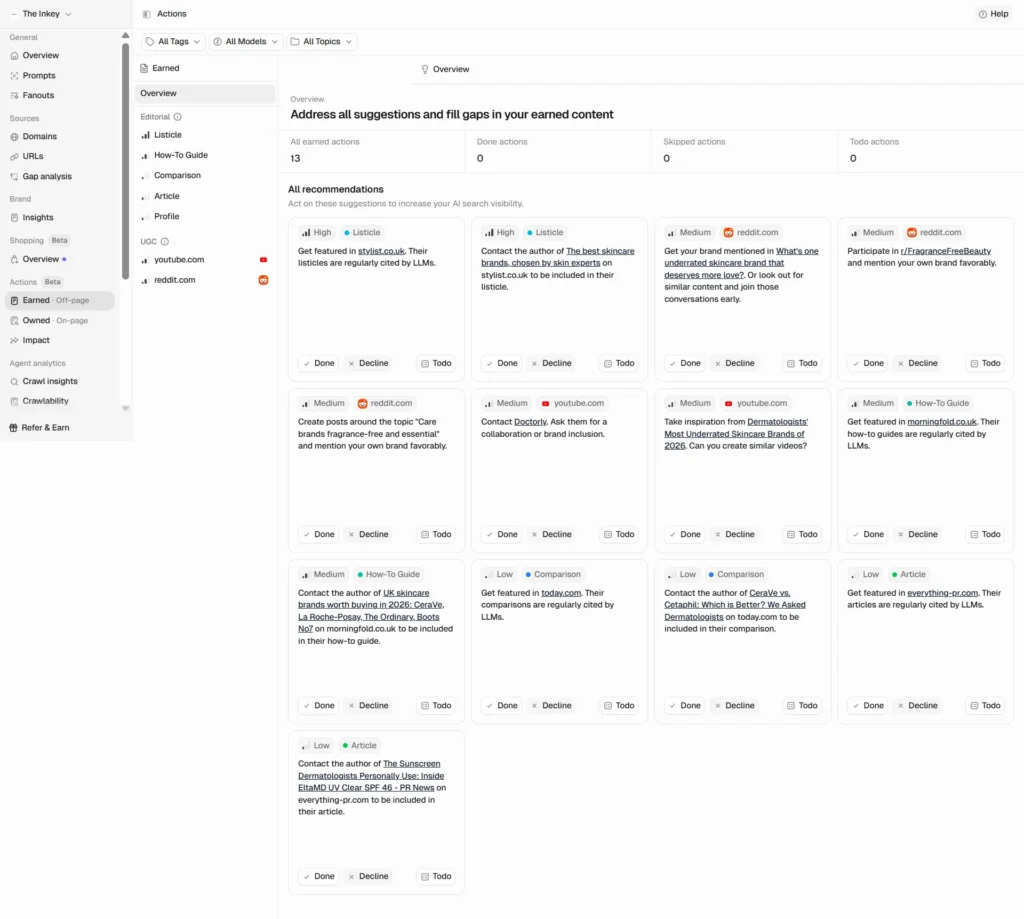Add the CeraVe vs Cetaphil card to Todo
The image size is (1024, 919).
click(802, 705)
